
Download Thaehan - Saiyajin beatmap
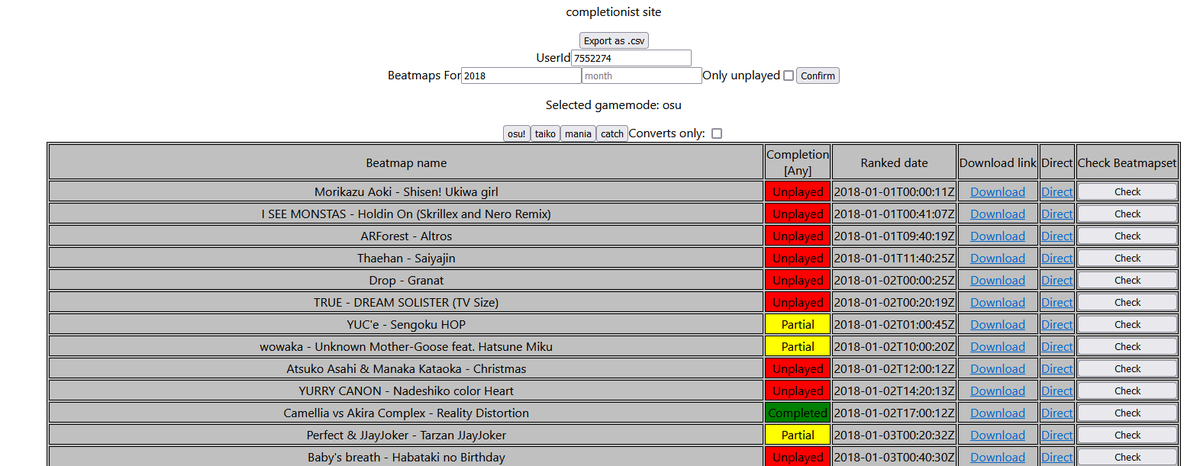(x=997, y=258)
